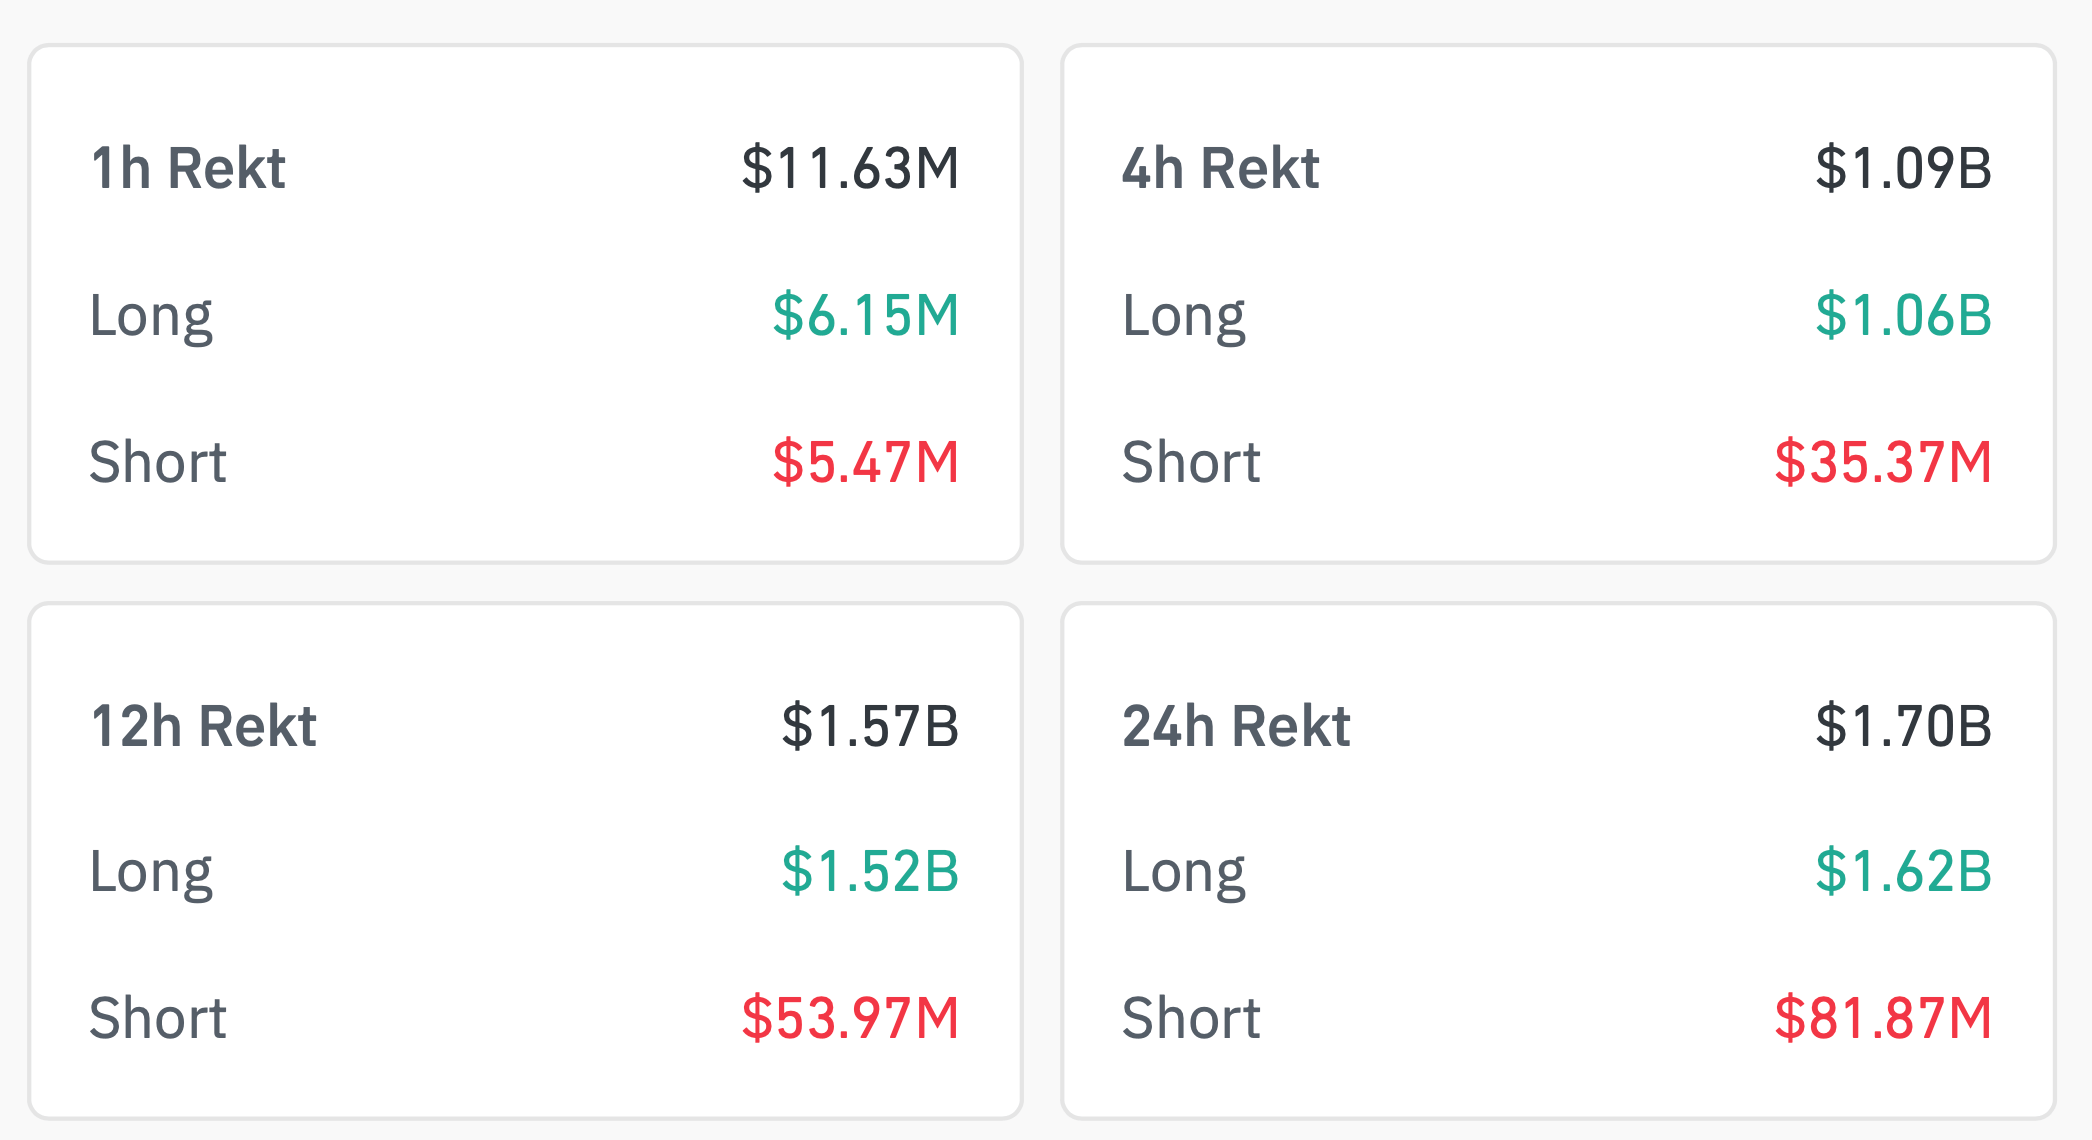Click the 12h total $1.57B value

[x=870, y=726]
